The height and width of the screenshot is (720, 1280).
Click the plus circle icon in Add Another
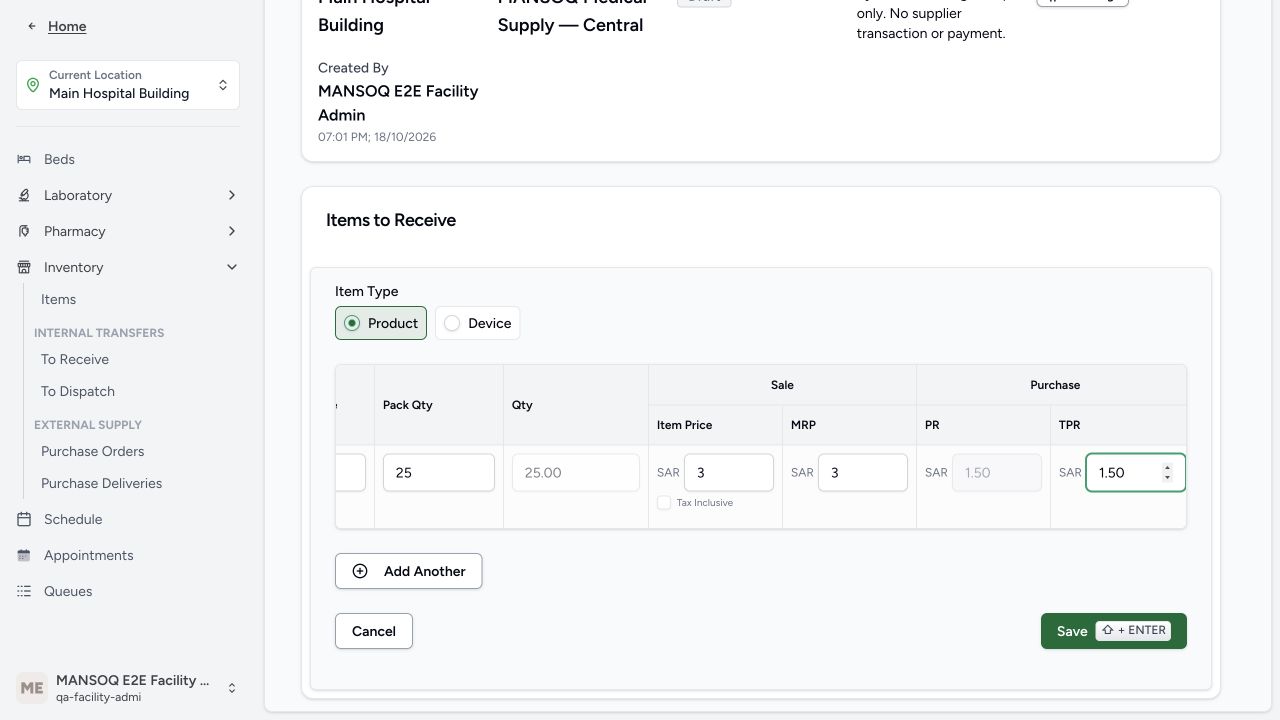pyautogui.click(x=360, y=571)
